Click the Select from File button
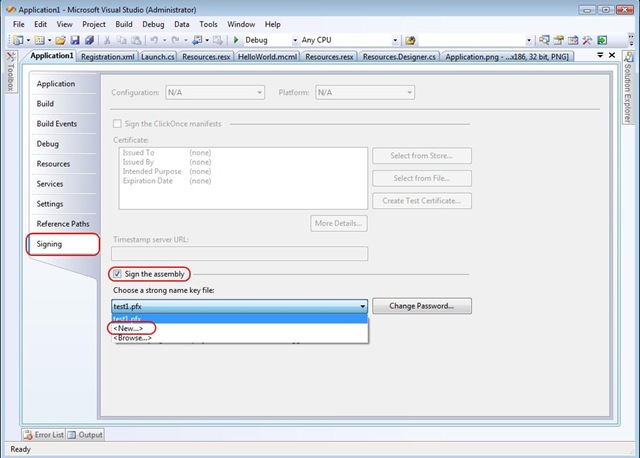Image resolution: width=640 pixels, height=458 pixels. tap(422, 178)
